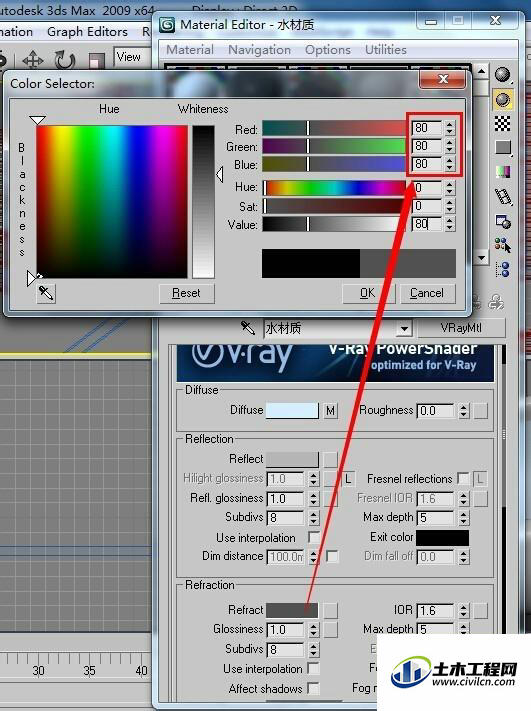Select the Rotate tool in main toolbar

point(65,59)
